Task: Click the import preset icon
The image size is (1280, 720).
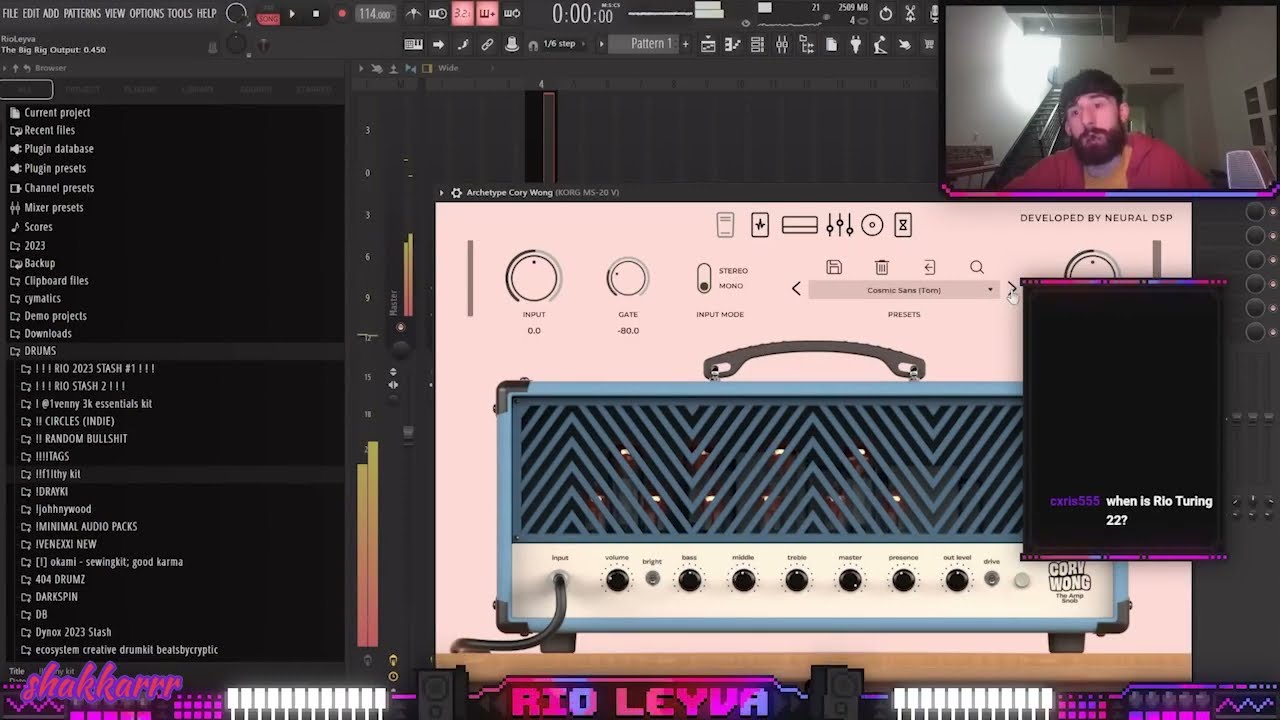Action: [929, 267]
